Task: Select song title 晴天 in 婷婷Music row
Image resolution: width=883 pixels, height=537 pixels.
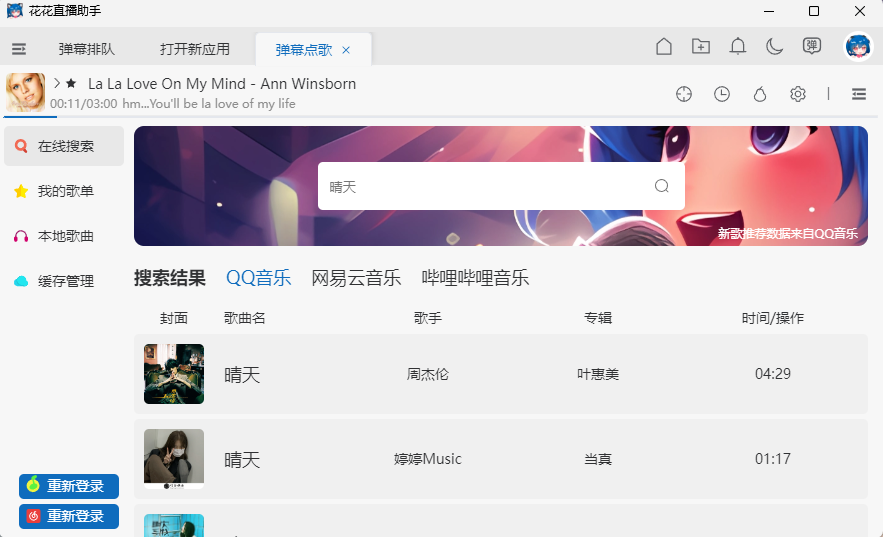Action: pyautogui.click(x=242, y=460)
